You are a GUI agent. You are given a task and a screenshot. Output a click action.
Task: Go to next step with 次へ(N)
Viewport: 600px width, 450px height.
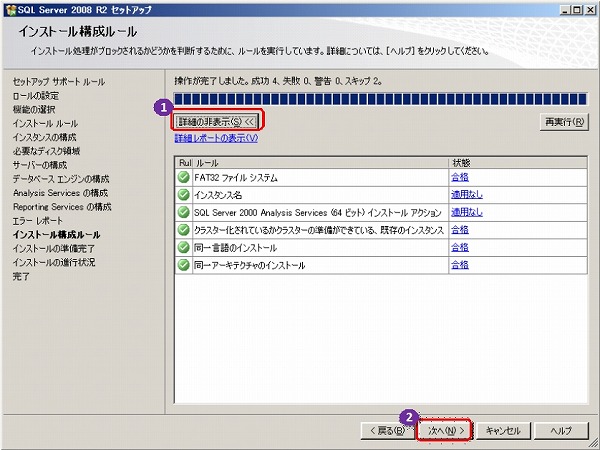(x=445, y=431)
